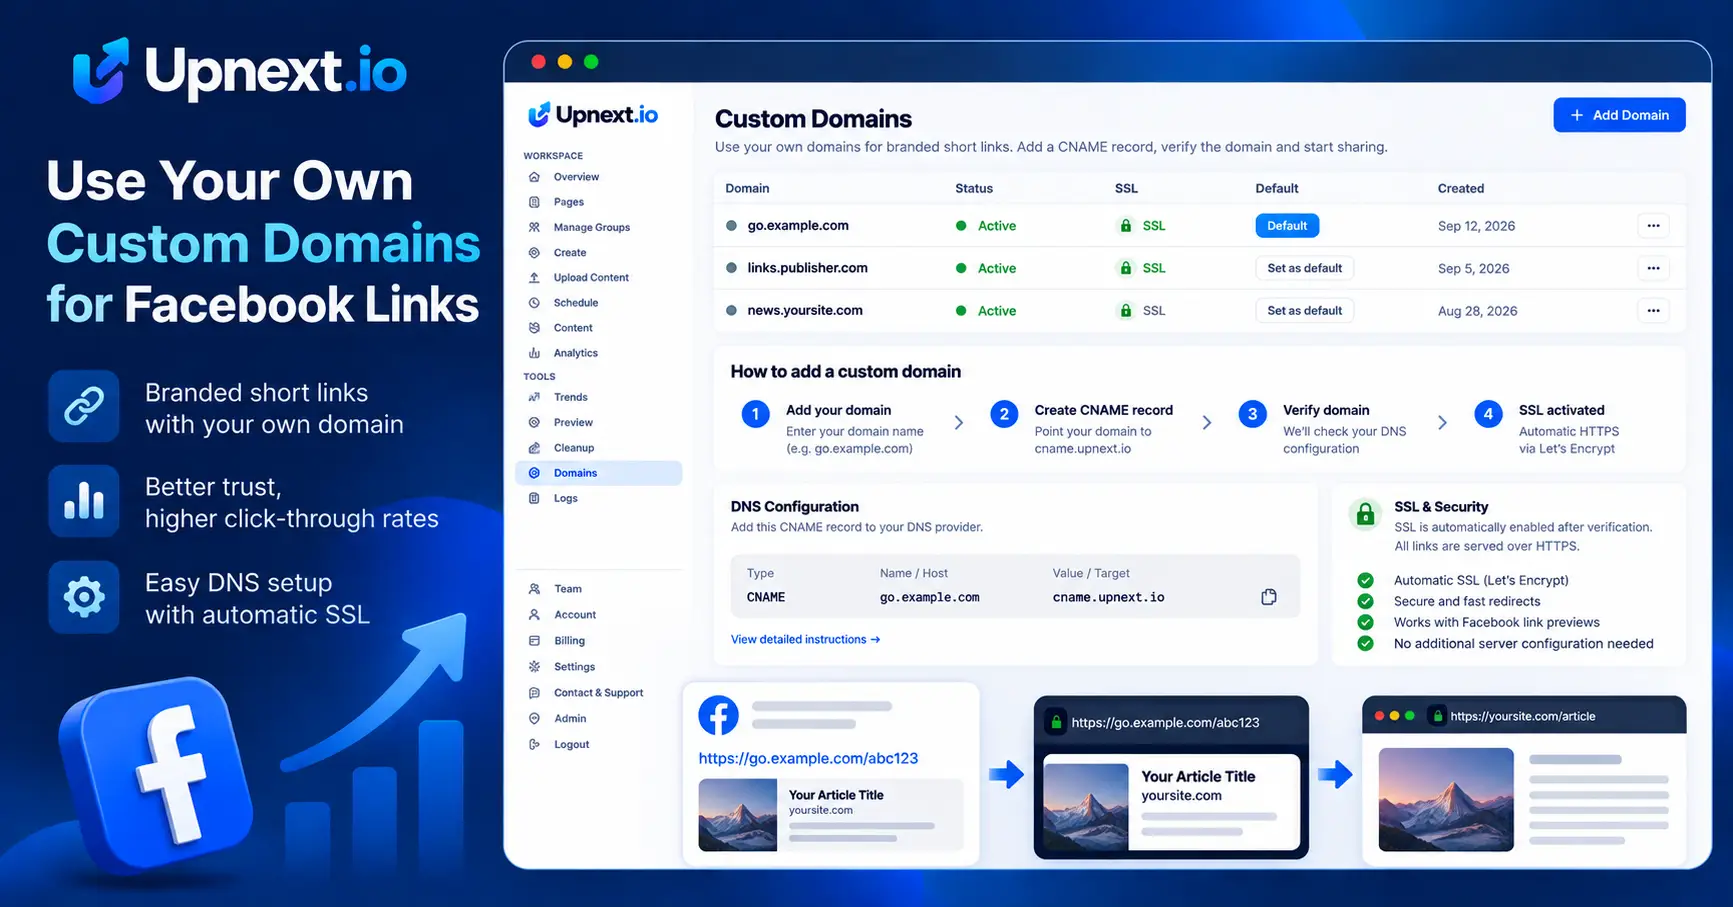Open View detailed instructions link
Image resolution: width=1733 pixels, height=907 pixels.
coord(805,640)
